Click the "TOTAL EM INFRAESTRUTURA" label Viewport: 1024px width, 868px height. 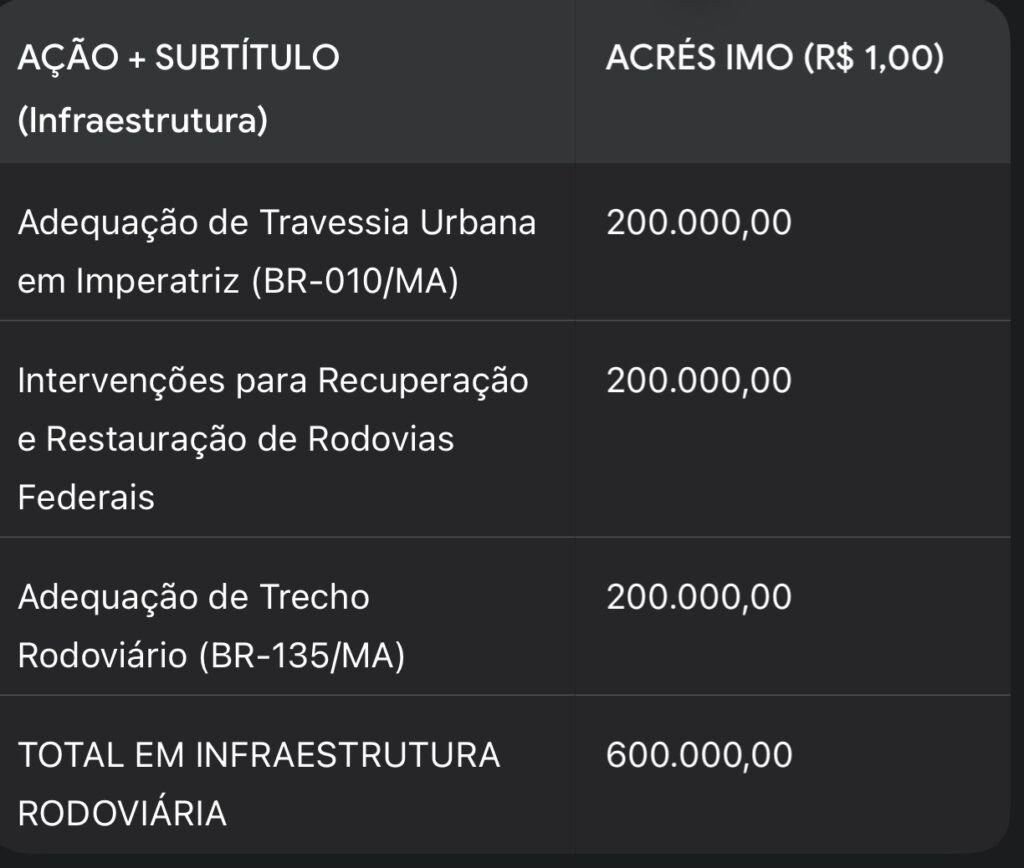click(259, 754)
